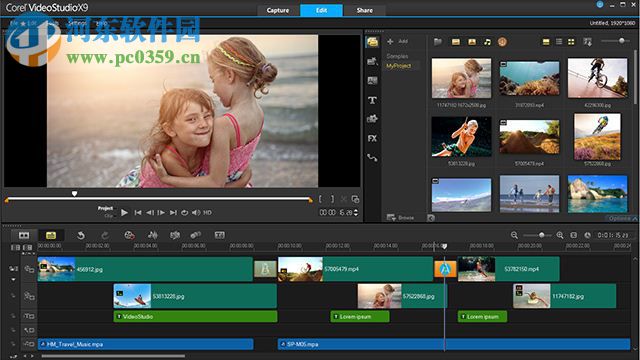Select the Samples library folder
Screen dimensions: 640x360
click(397, 56)
